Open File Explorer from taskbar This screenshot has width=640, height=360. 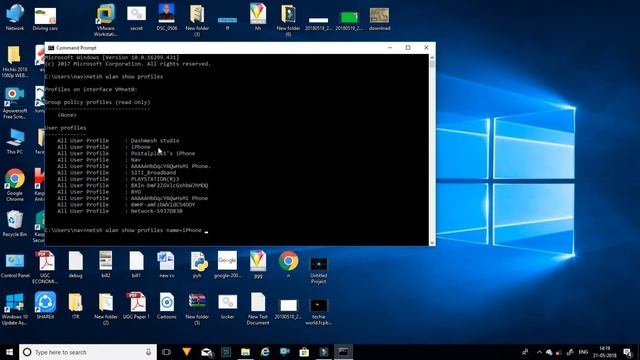[245, 352]
